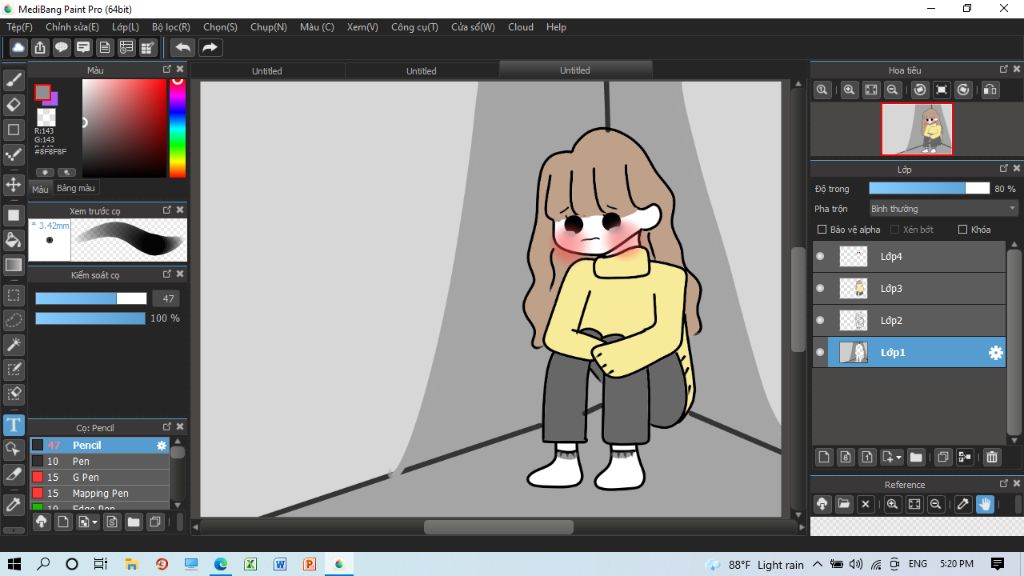The height and width of the screenshot is (576, 1024).
Task: Add a new folder layer
Action: (x=916, y=457)
